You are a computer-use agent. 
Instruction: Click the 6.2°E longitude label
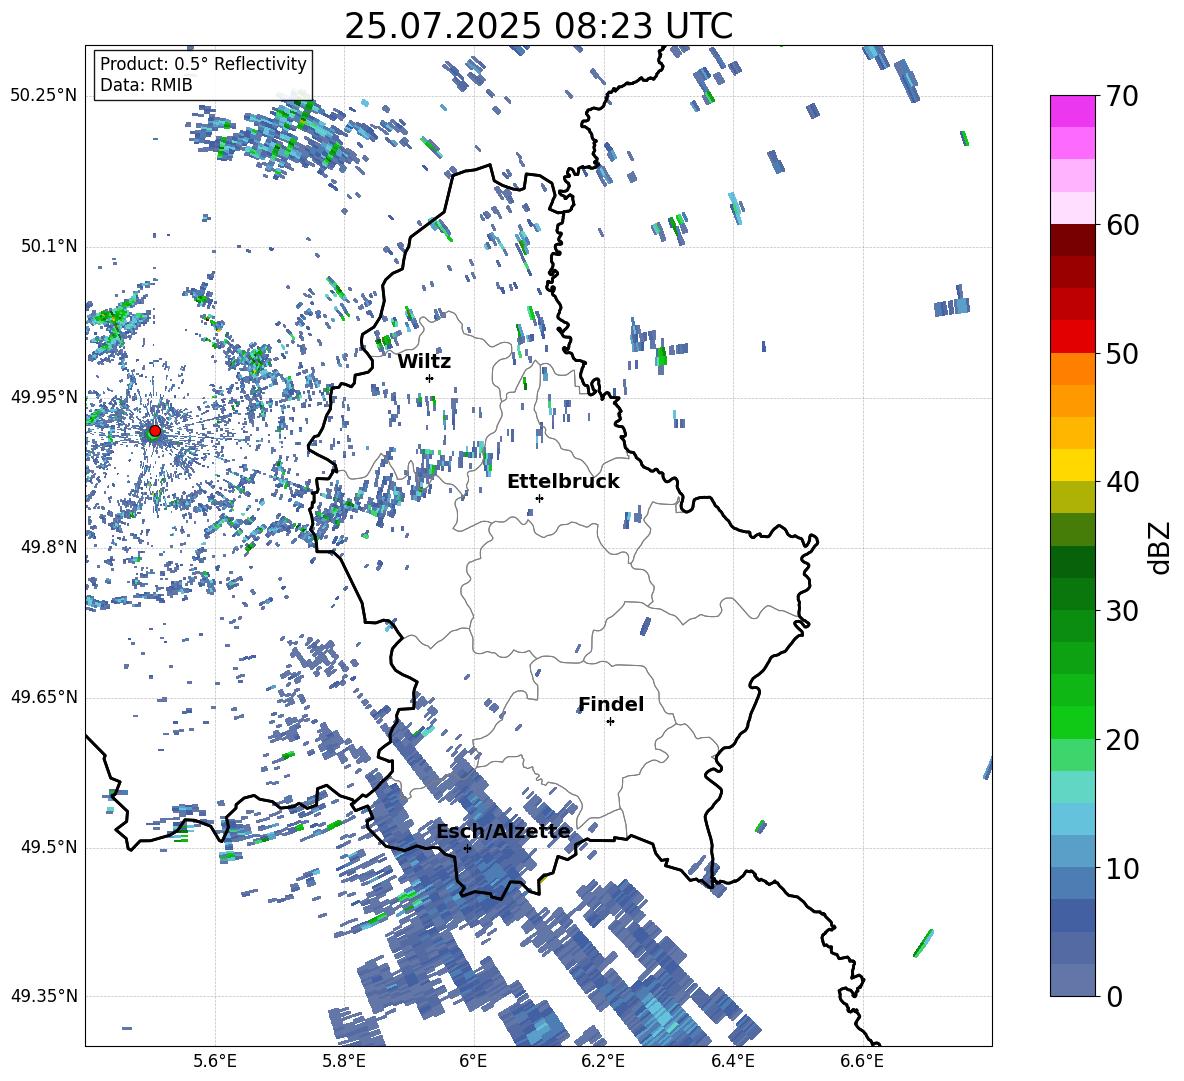tap(603, 1061)
